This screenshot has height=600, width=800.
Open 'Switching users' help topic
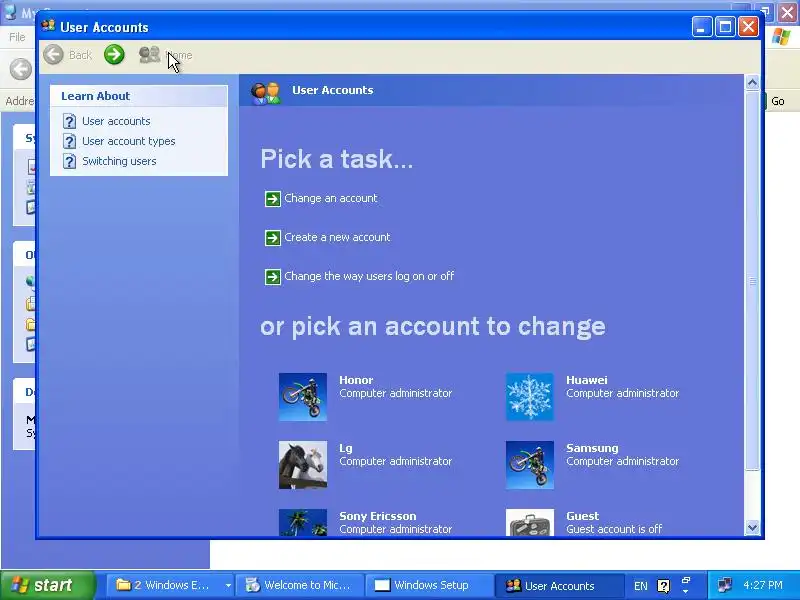pos(119,161)
